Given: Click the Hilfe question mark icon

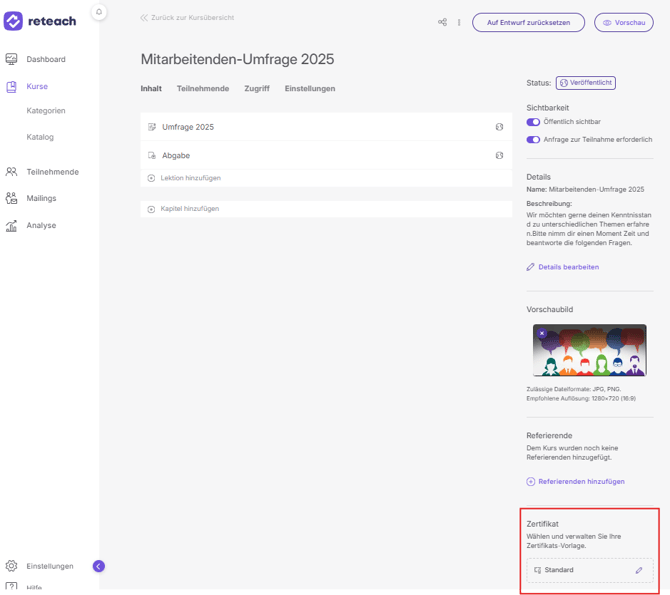Looking at the screenshot, I should pos(12,586).
